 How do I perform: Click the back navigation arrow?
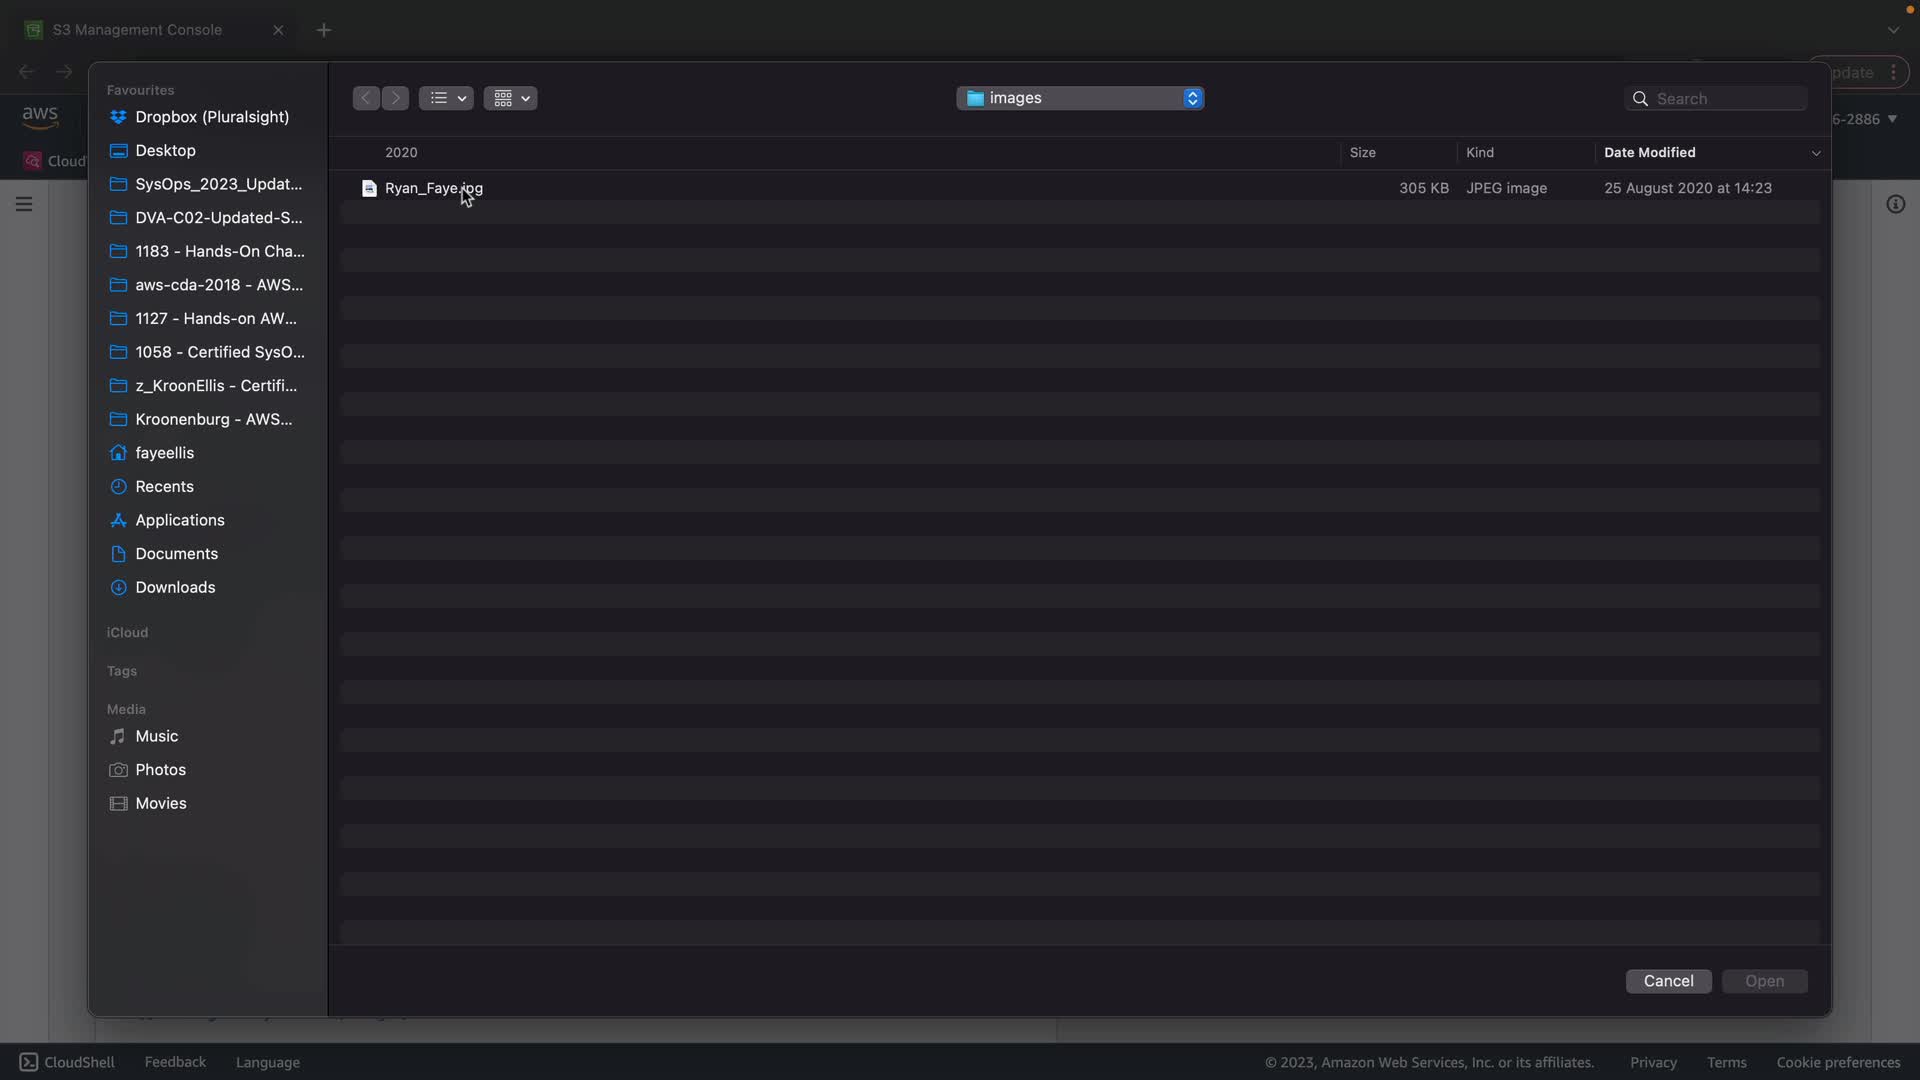(366, 98)
